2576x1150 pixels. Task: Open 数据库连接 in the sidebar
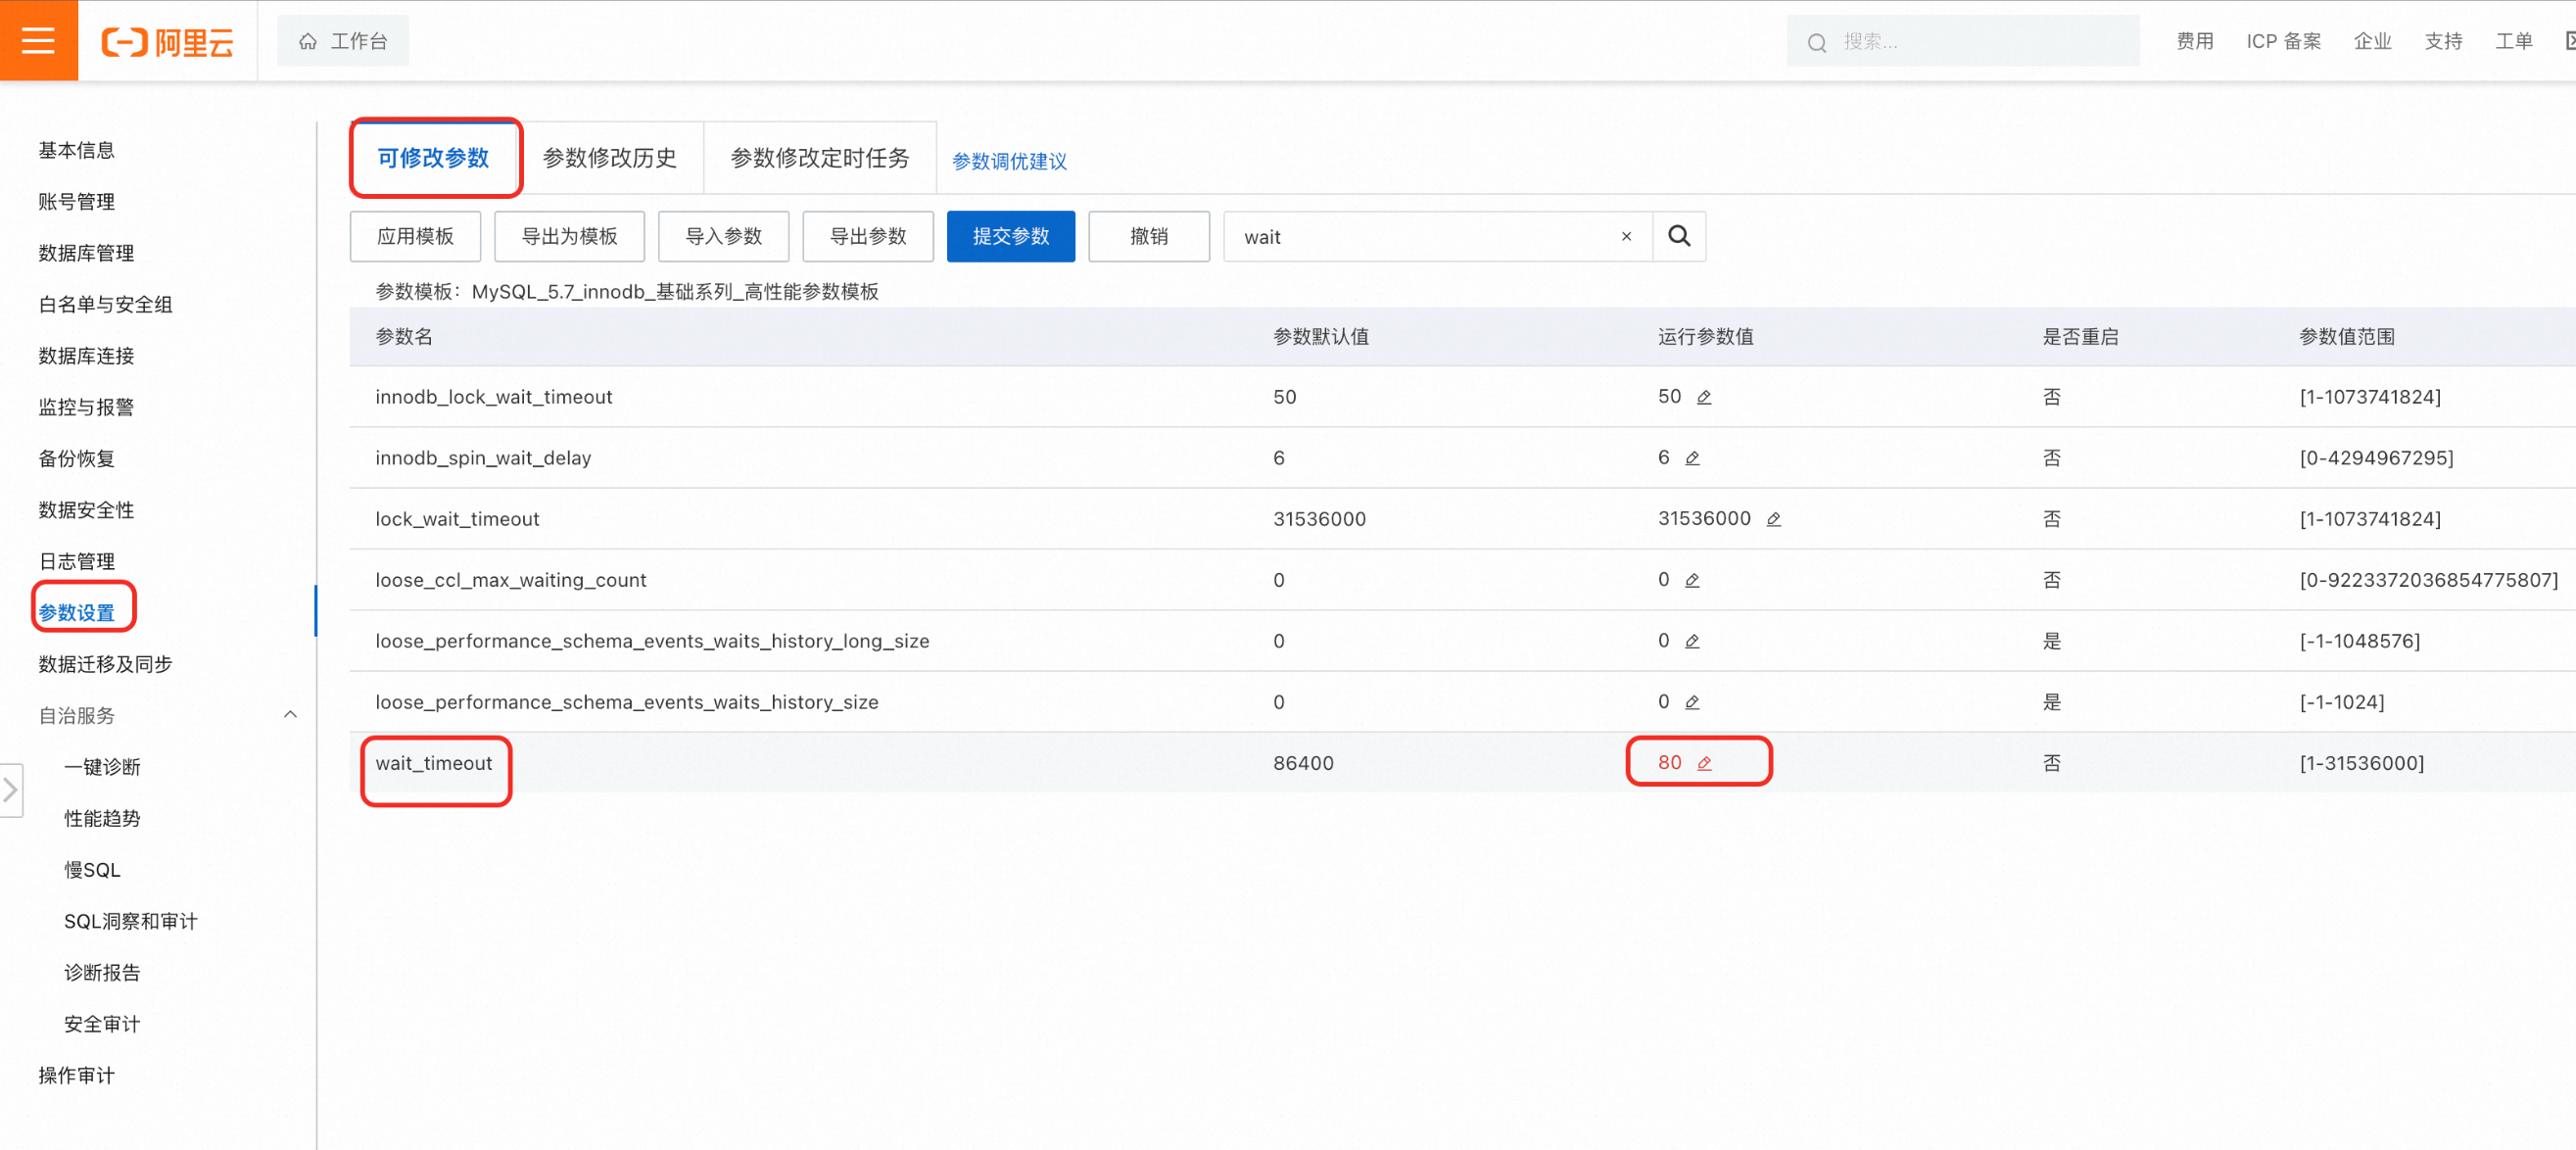coord(86,356)
